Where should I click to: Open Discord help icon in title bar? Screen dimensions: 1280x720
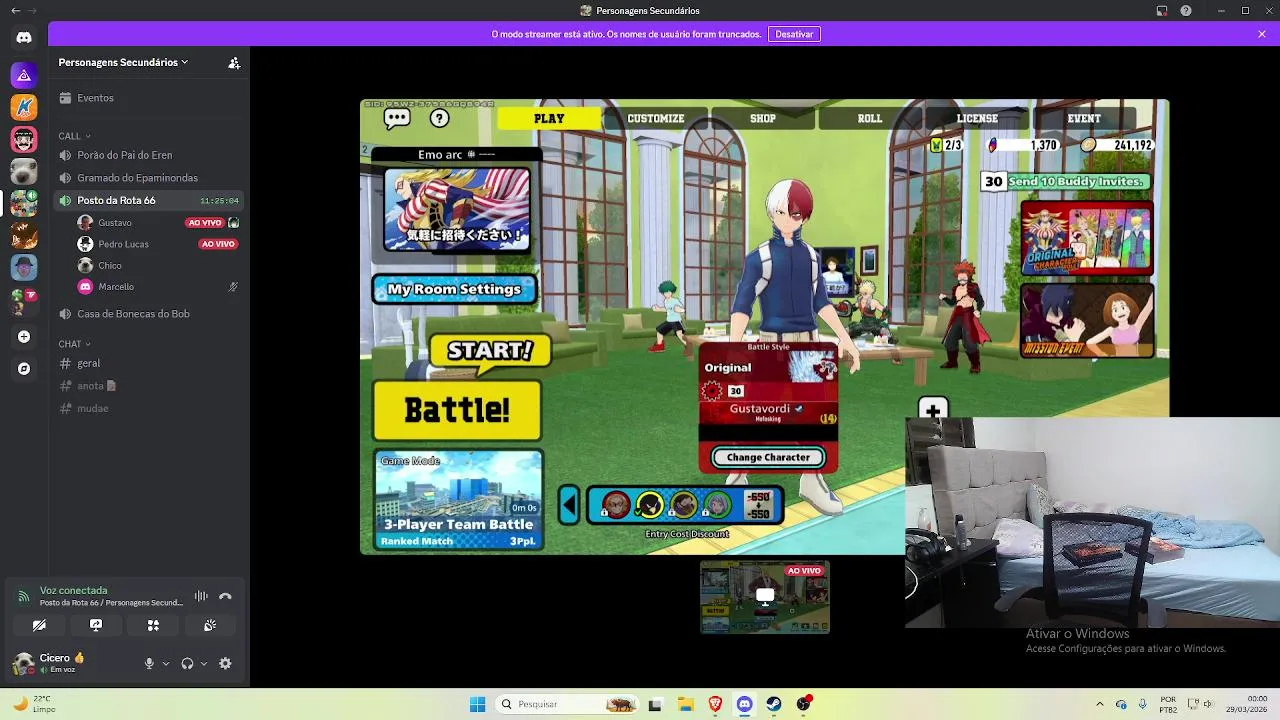(x=1186, y=11)
